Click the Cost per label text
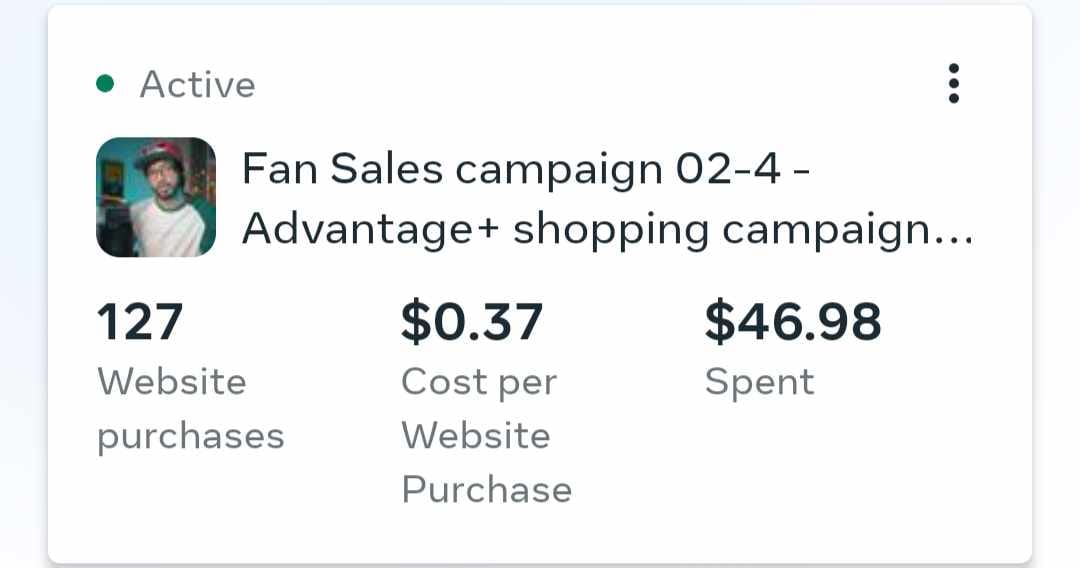The image size is (1080, 568). pyautogui.click(x=479, y=383)
